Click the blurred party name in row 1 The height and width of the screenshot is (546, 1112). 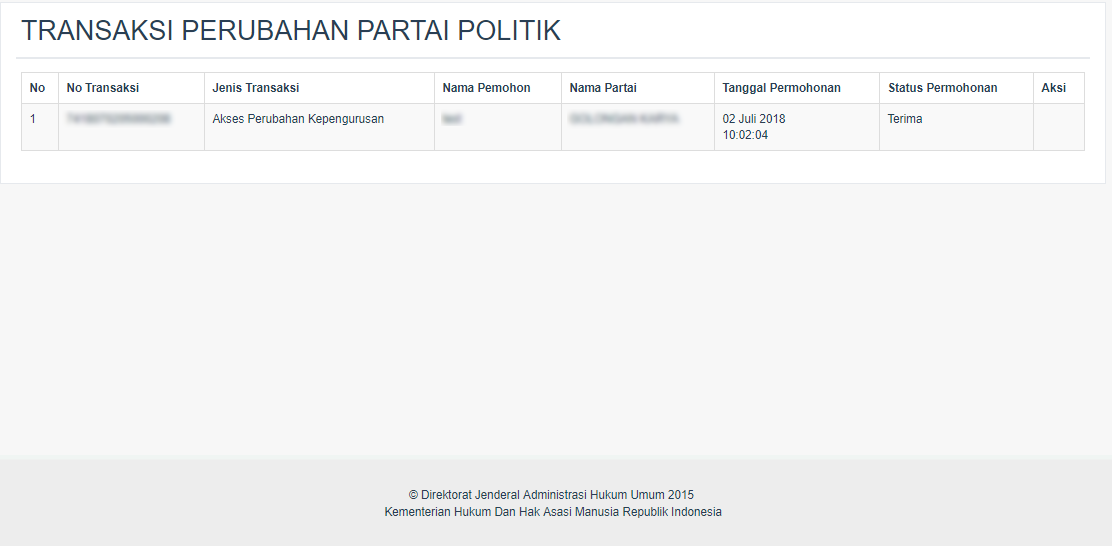click(624, 119)
